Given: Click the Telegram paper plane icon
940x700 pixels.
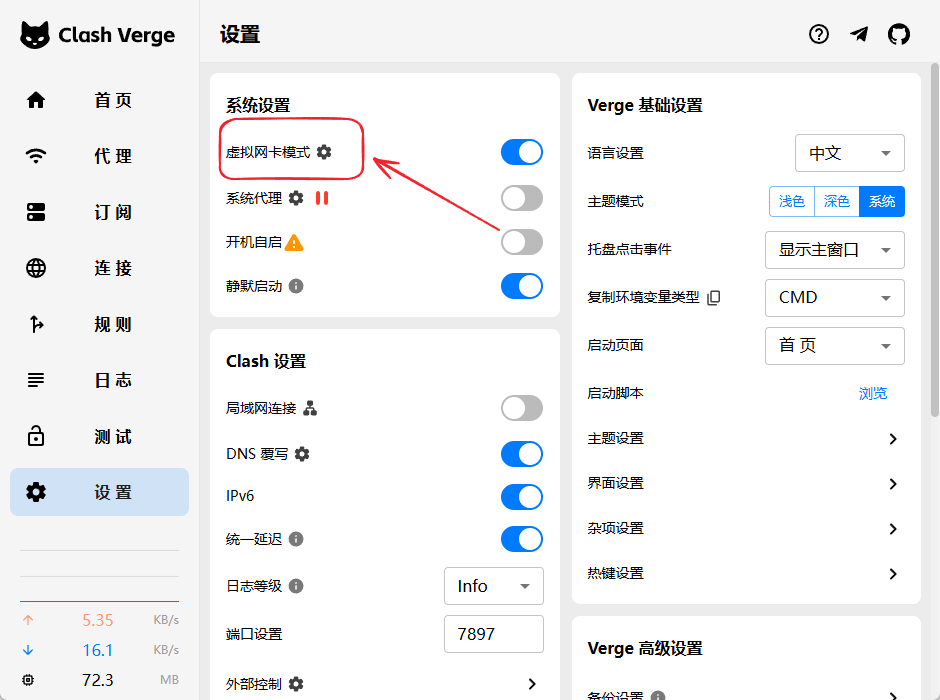Looking at the screenshot, I should tap(859, 34).
